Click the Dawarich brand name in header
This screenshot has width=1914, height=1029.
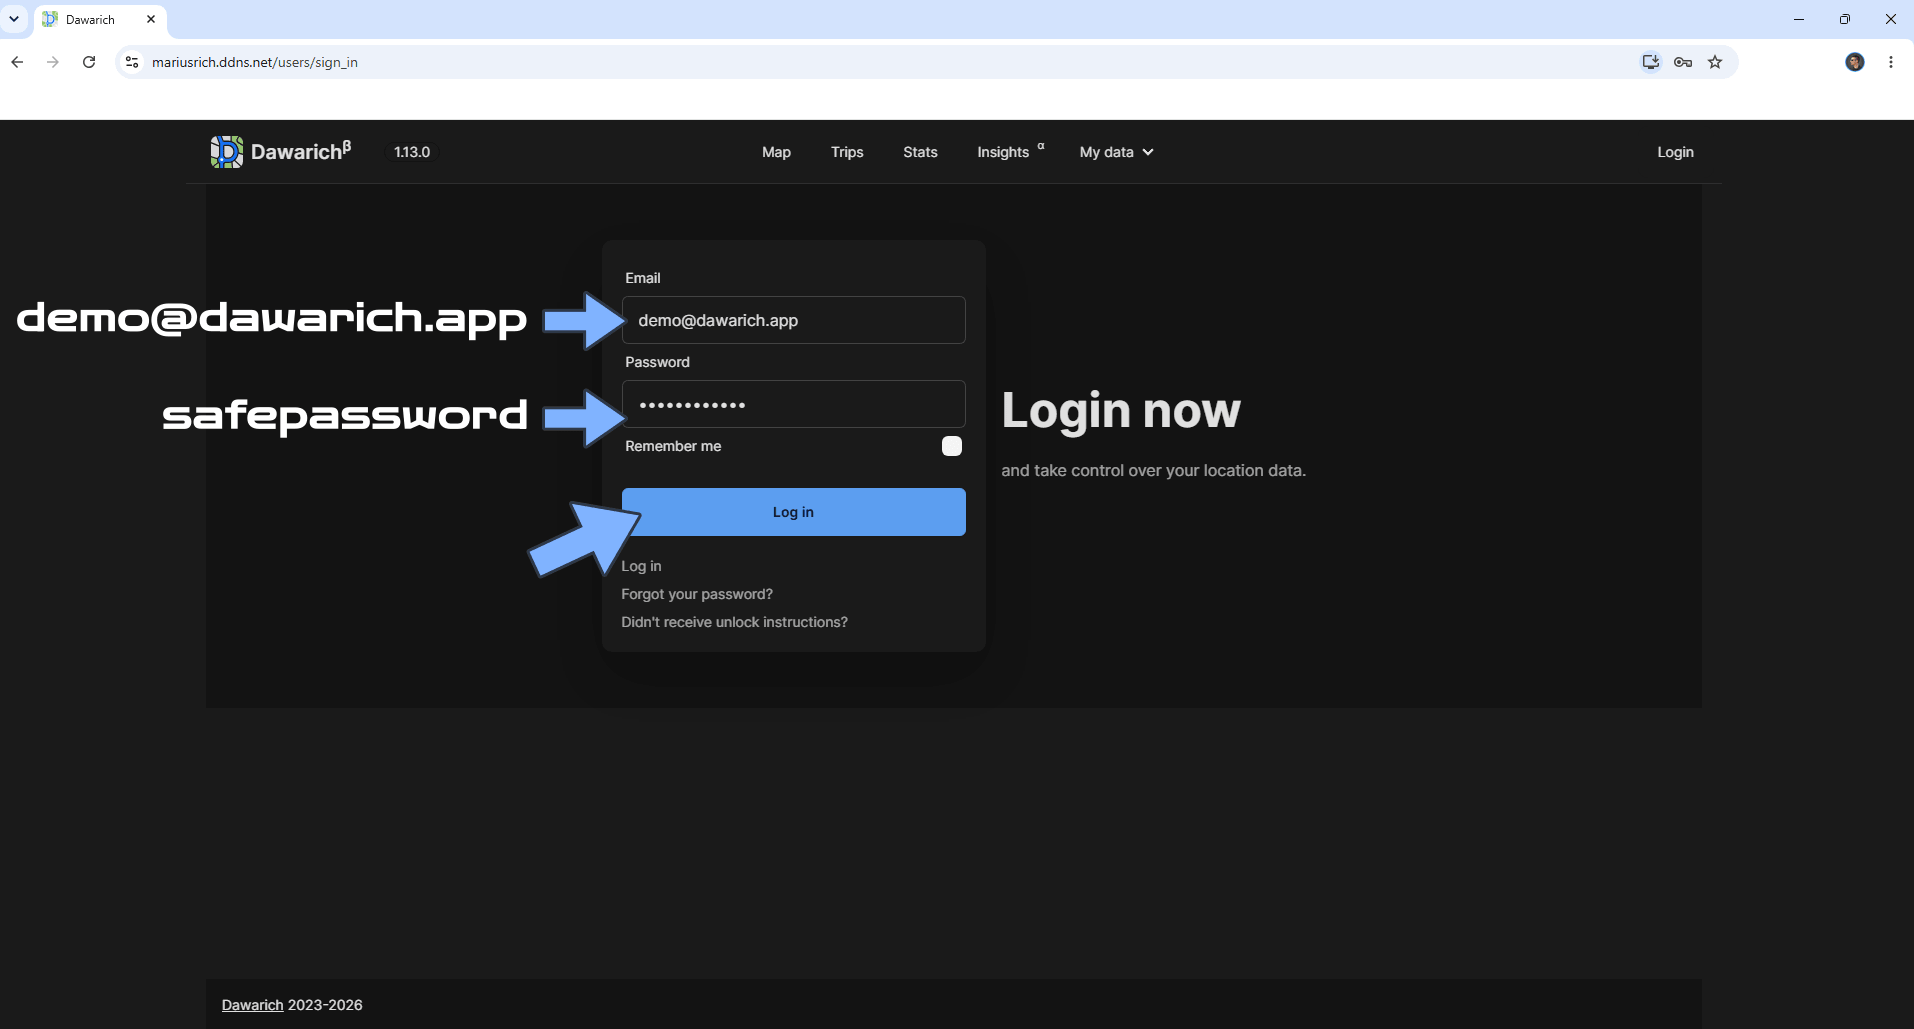(x=301, y=152)
